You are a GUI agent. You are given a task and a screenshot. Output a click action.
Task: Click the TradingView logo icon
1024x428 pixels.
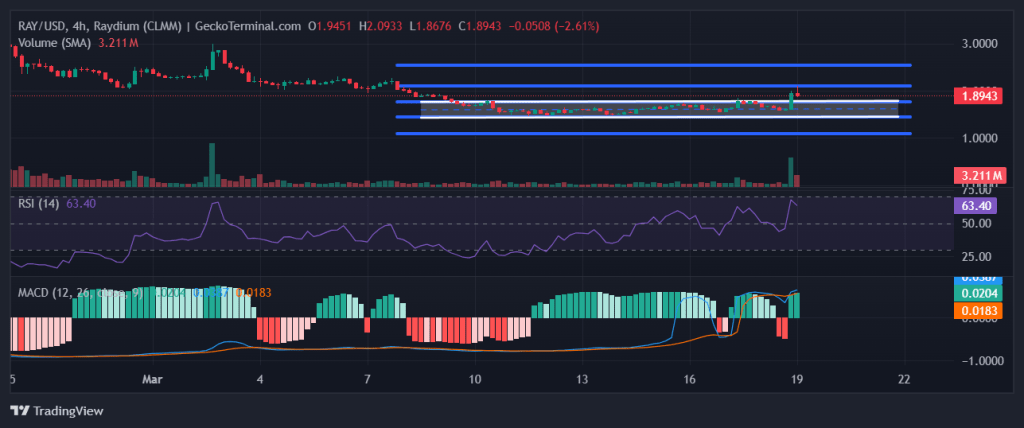coord(19,410)
